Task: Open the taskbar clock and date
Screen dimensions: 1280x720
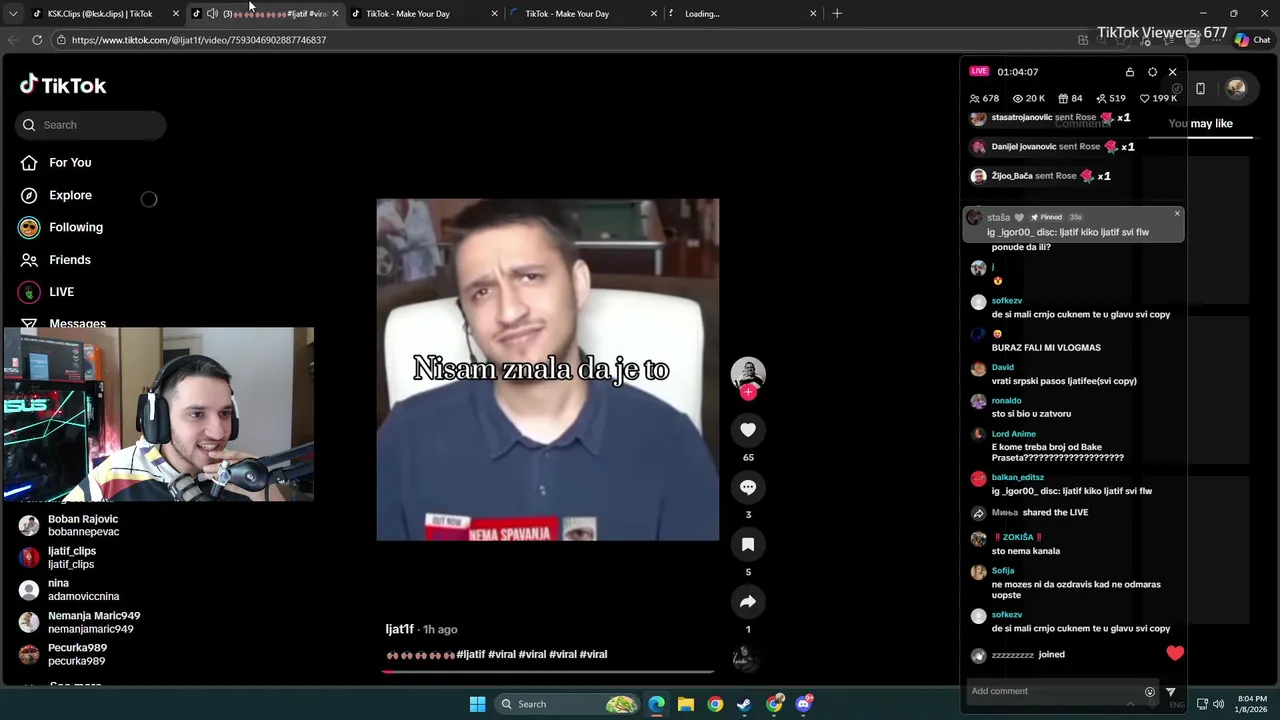Action: 1252,704
